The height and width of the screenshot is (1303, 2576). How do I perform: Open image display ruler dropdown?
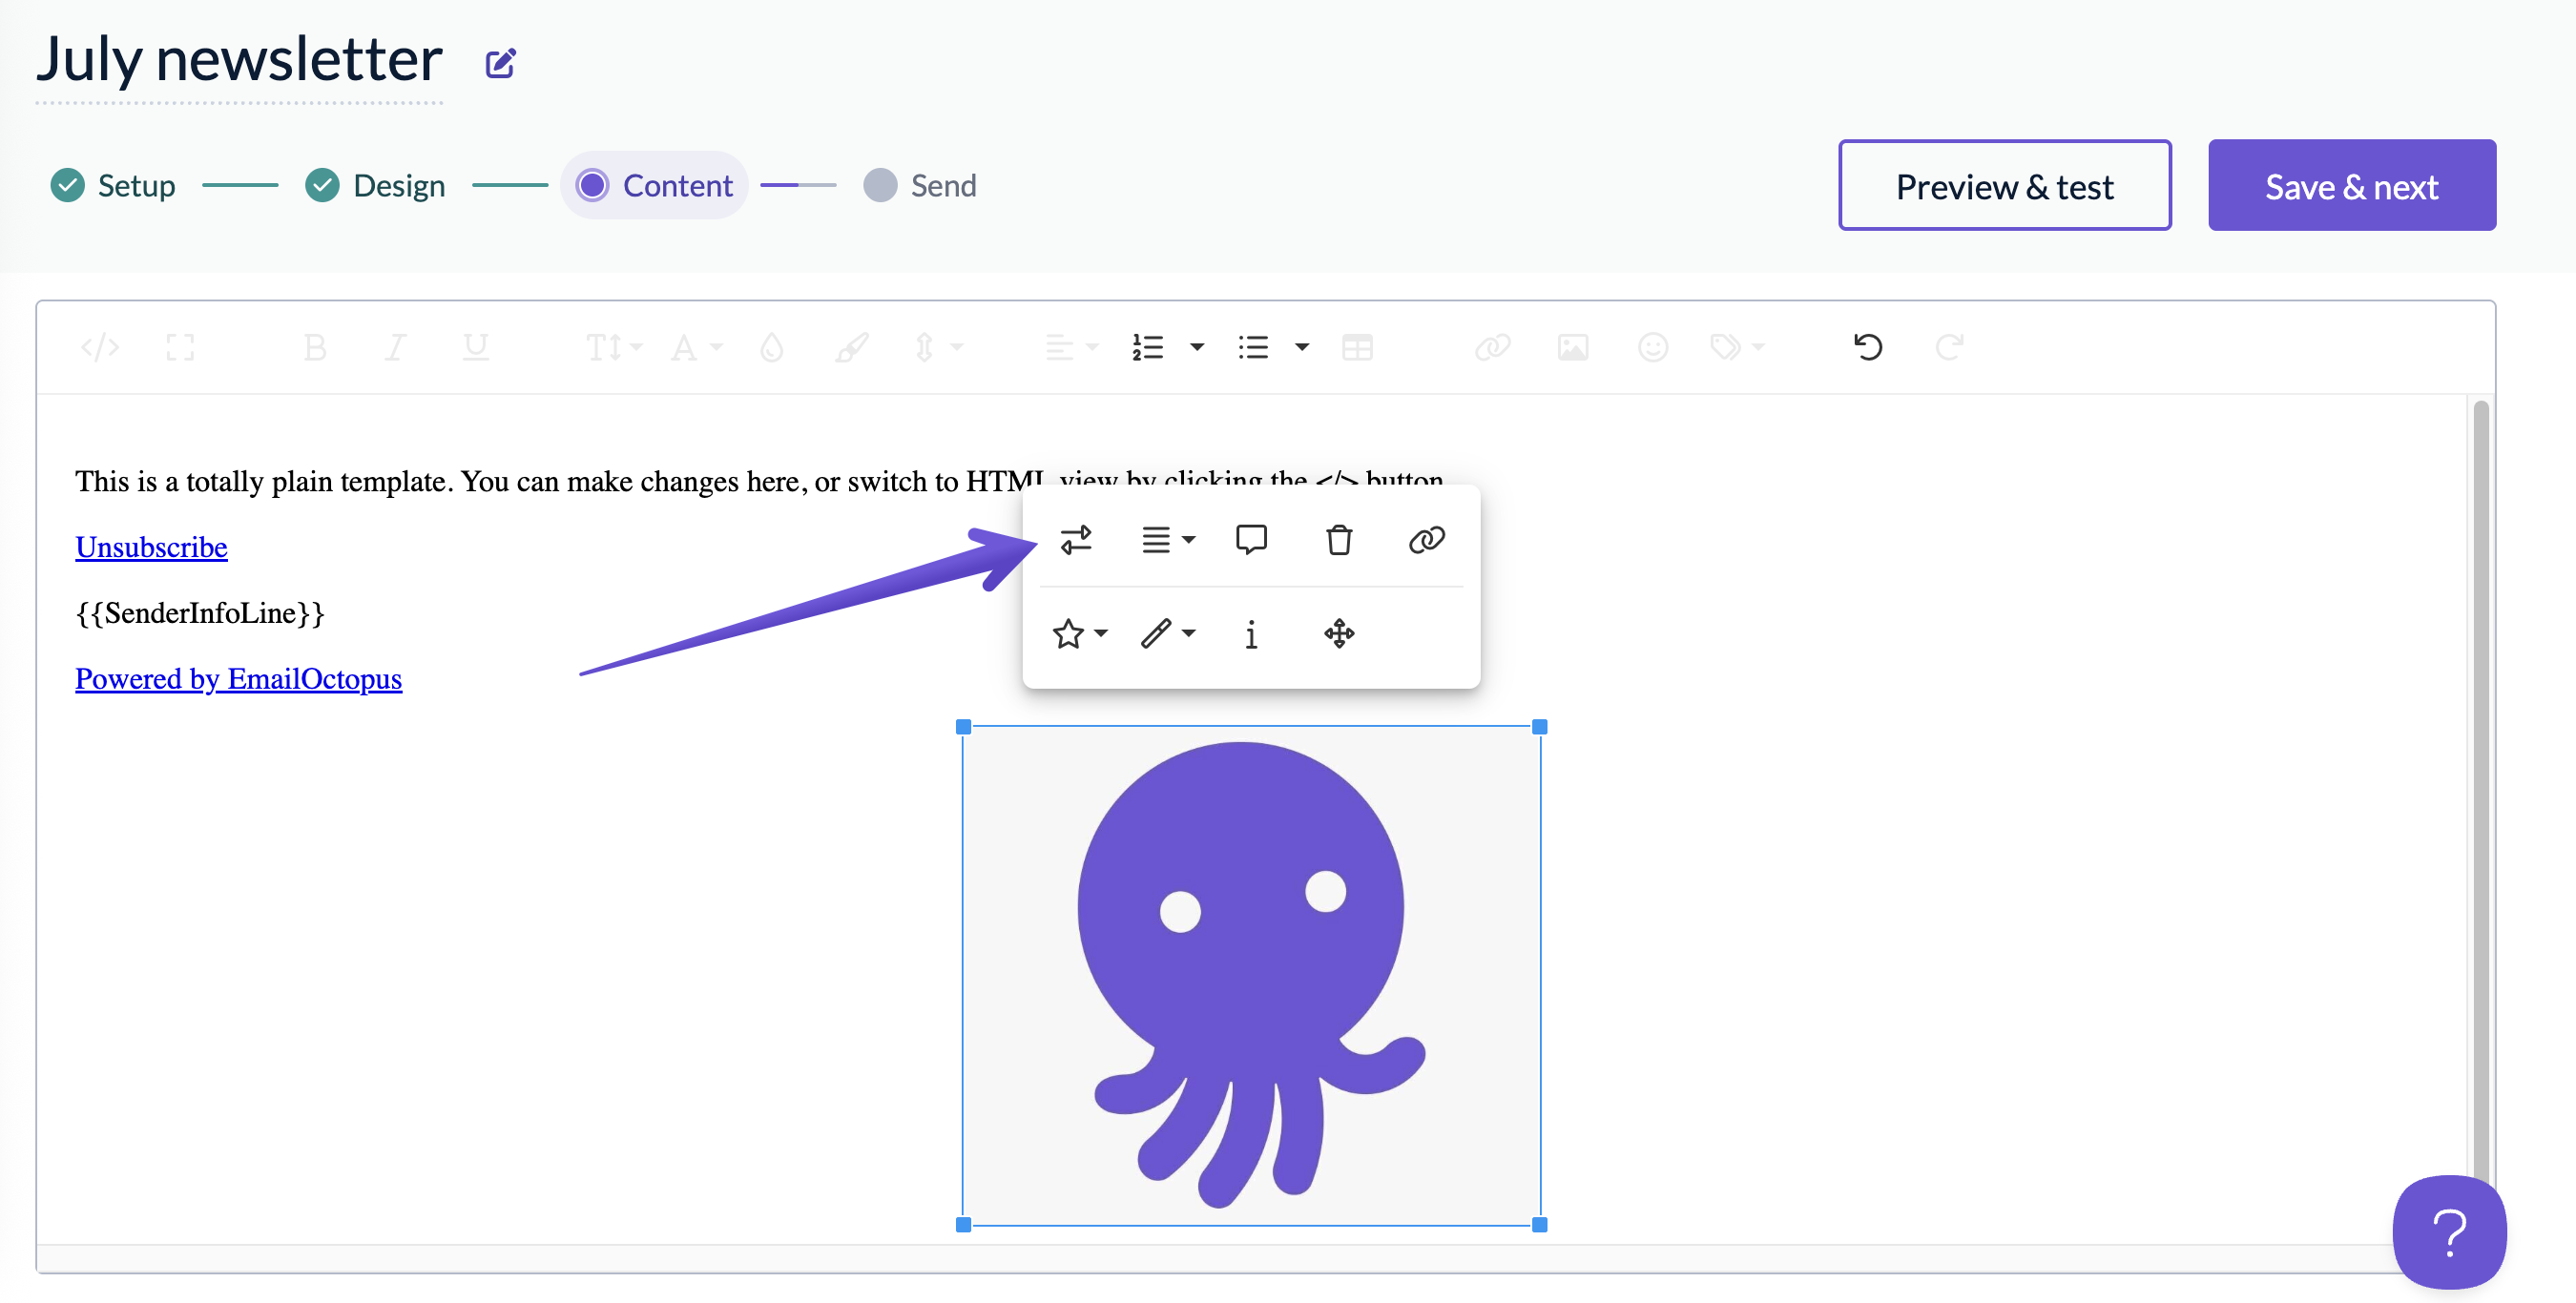(x=1168, y=634)
